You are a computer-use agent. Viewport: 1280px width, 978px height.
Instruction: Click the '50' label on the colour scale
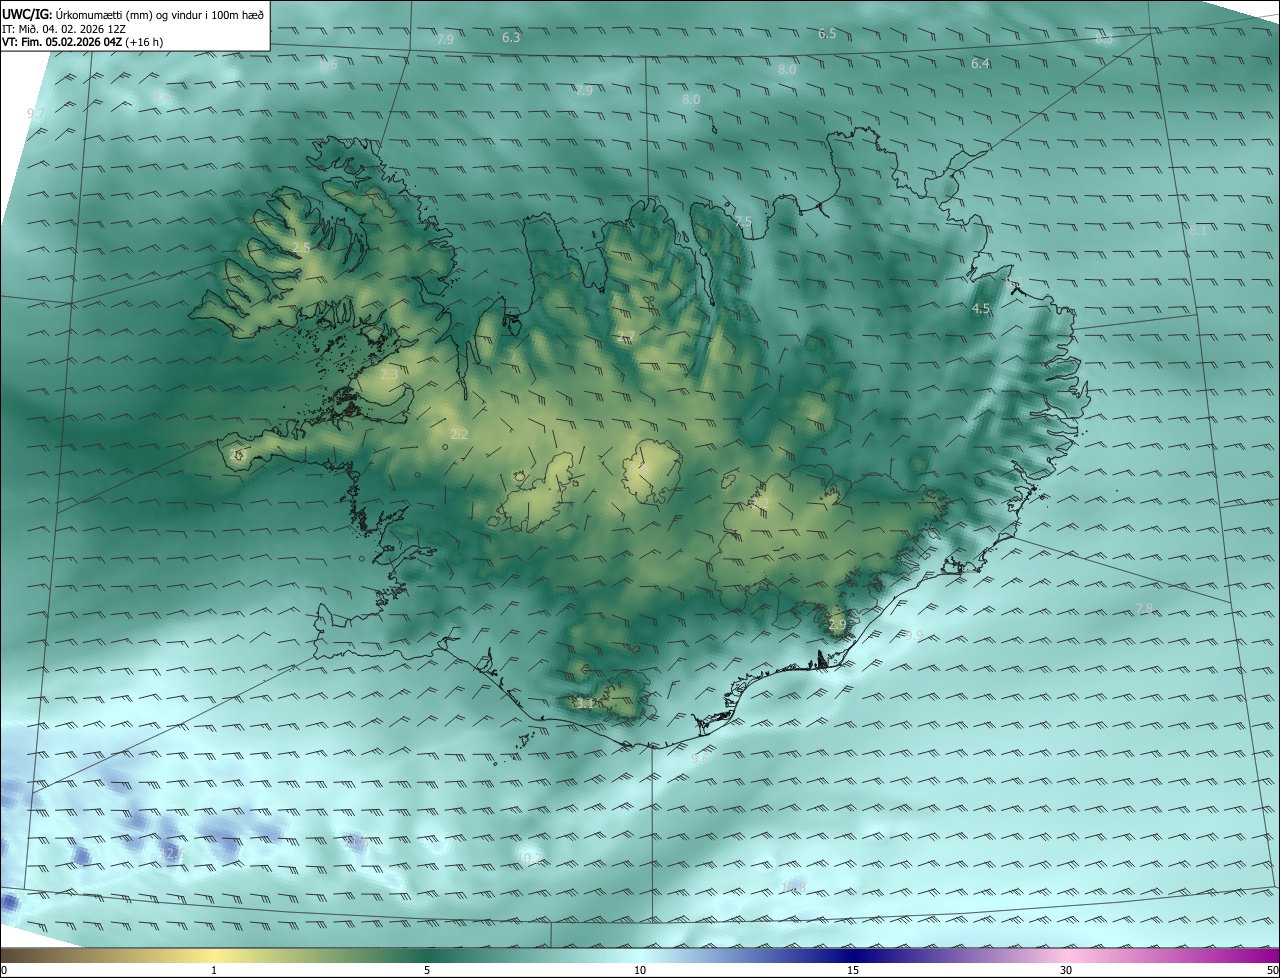pyautogui.click(x=1272, y=970)
